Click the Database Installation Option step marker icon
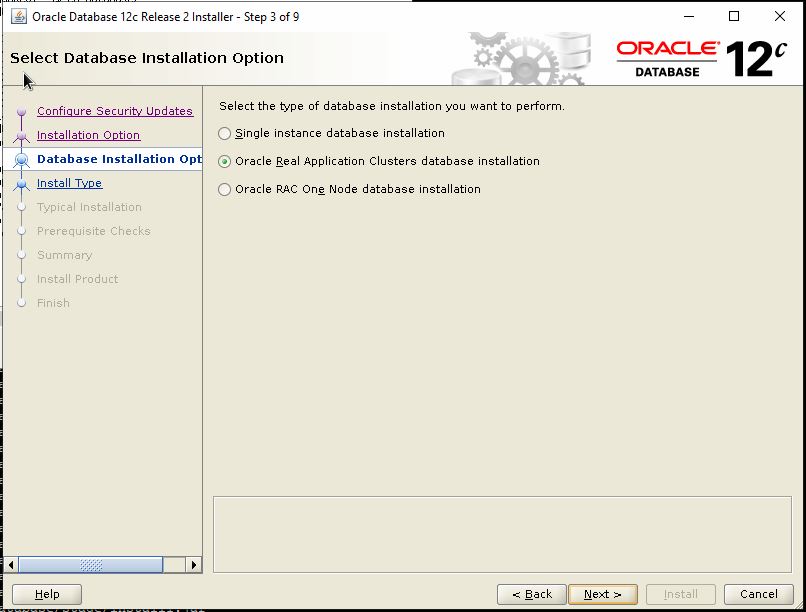The width and height of the screenshot is (806, 612). click(21, 160)
